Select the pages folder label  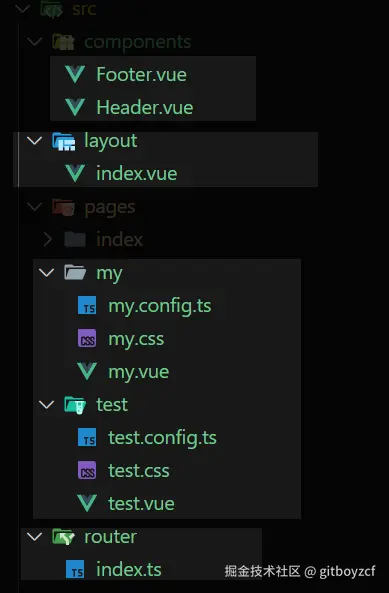[110, 208]
